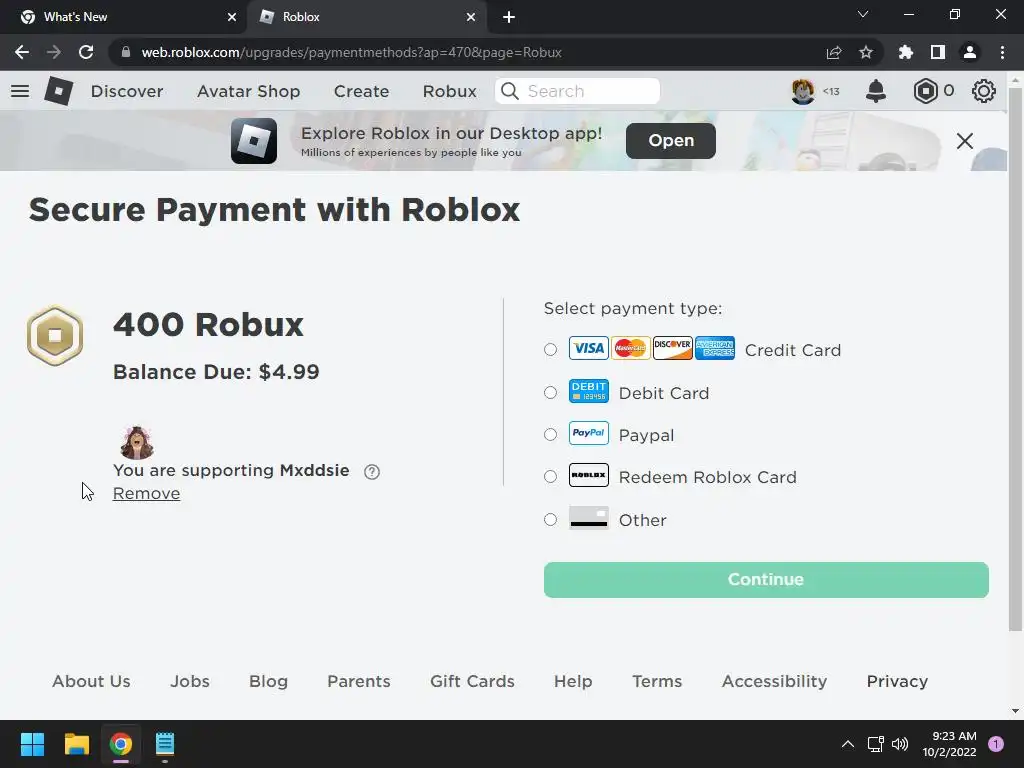1024x768 pixels.
Task: Switch to the Roblox browser tab
Action: click(x=366, y=17)
